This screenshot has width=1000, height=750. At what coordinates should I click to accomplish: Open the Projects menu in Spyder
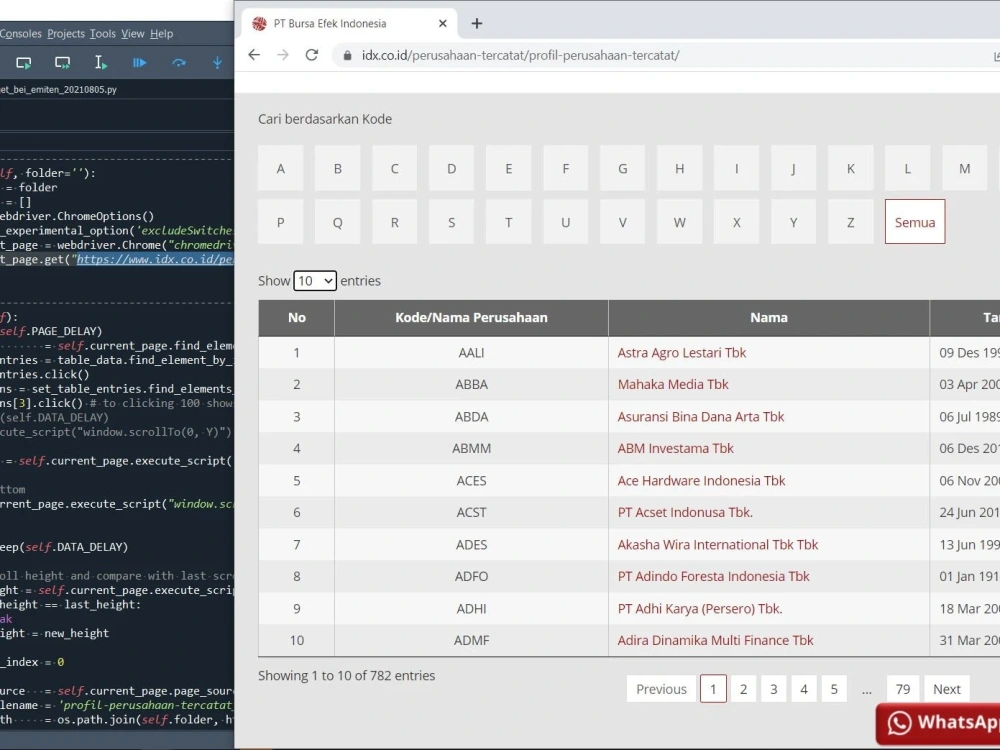coord(66,34)
